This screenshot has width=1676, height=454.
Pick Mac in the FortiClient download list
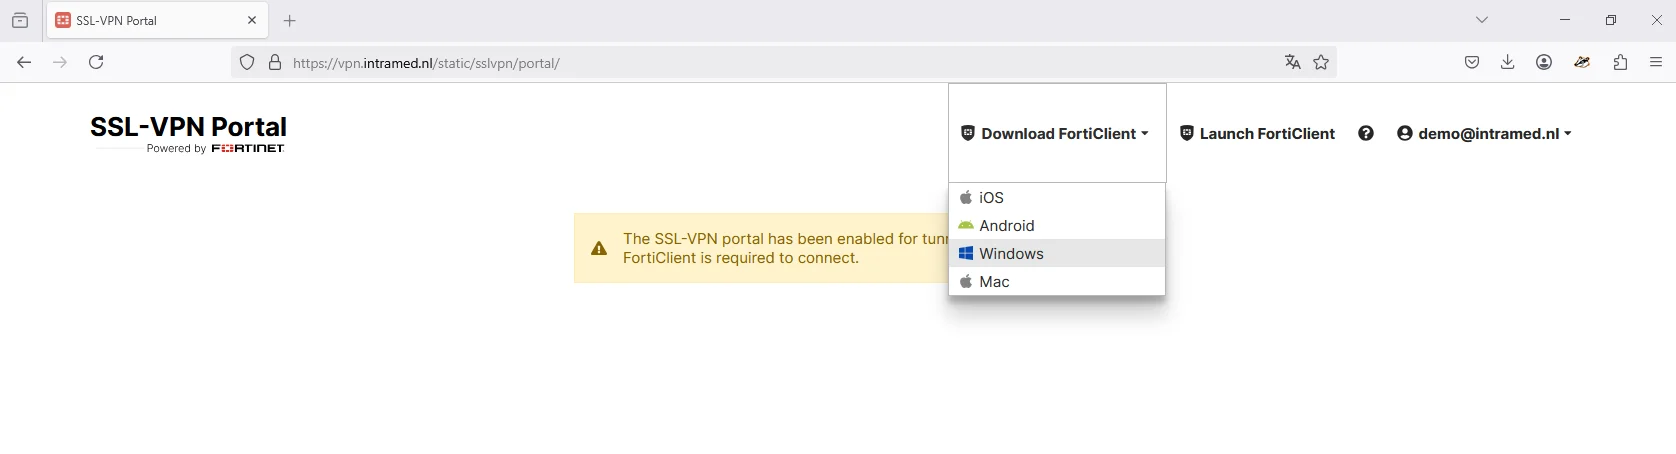click(x=1057, y=281)
